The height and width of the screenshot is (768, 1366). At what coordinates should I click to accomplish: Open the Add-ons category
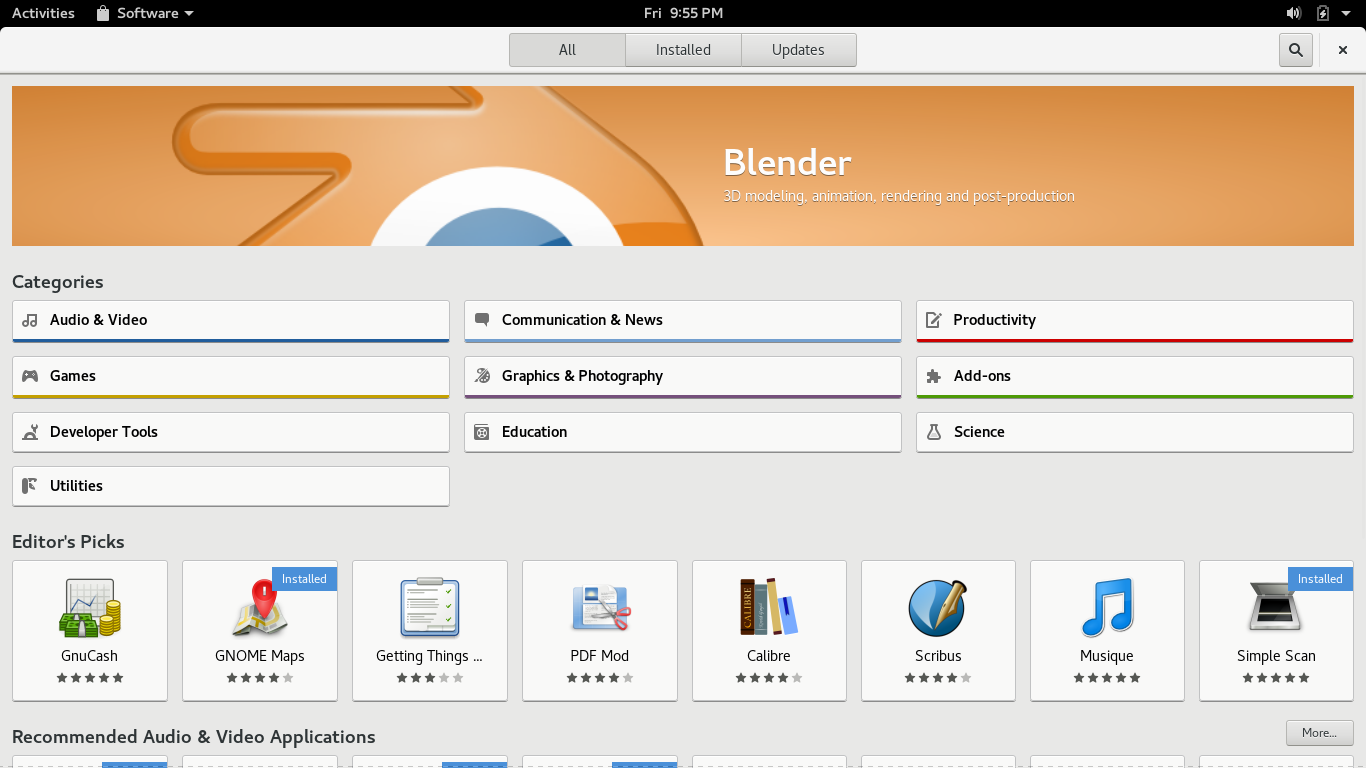(x=1135, y=377)
